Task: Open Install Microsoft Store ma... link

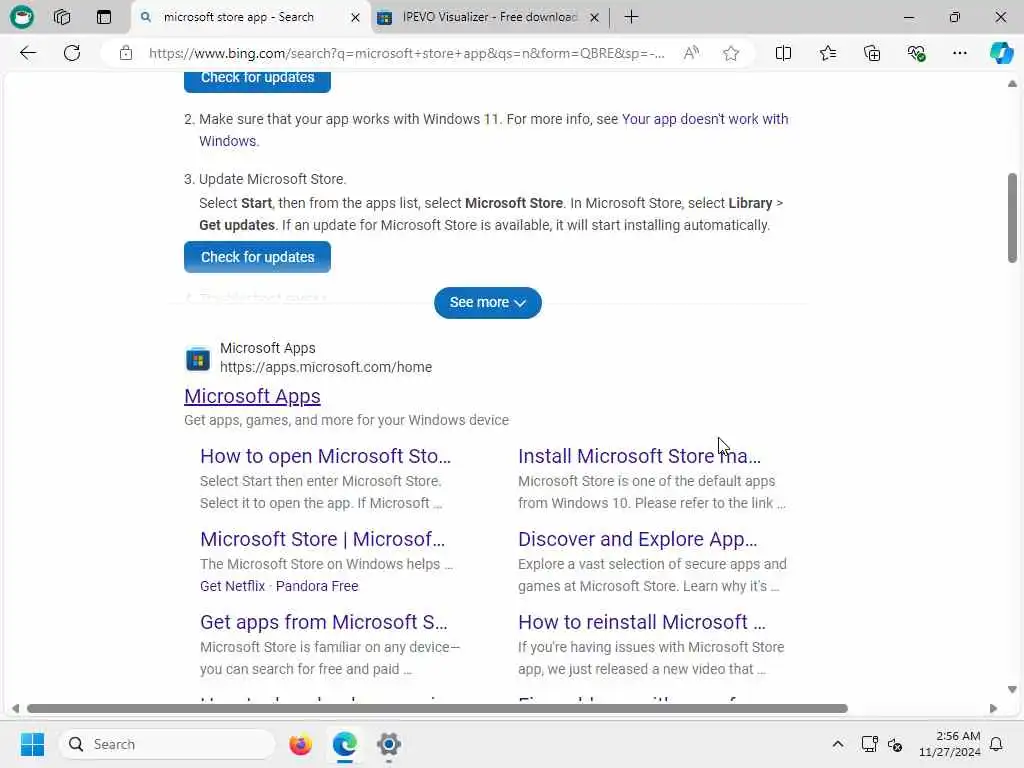Action: point(639,456)
